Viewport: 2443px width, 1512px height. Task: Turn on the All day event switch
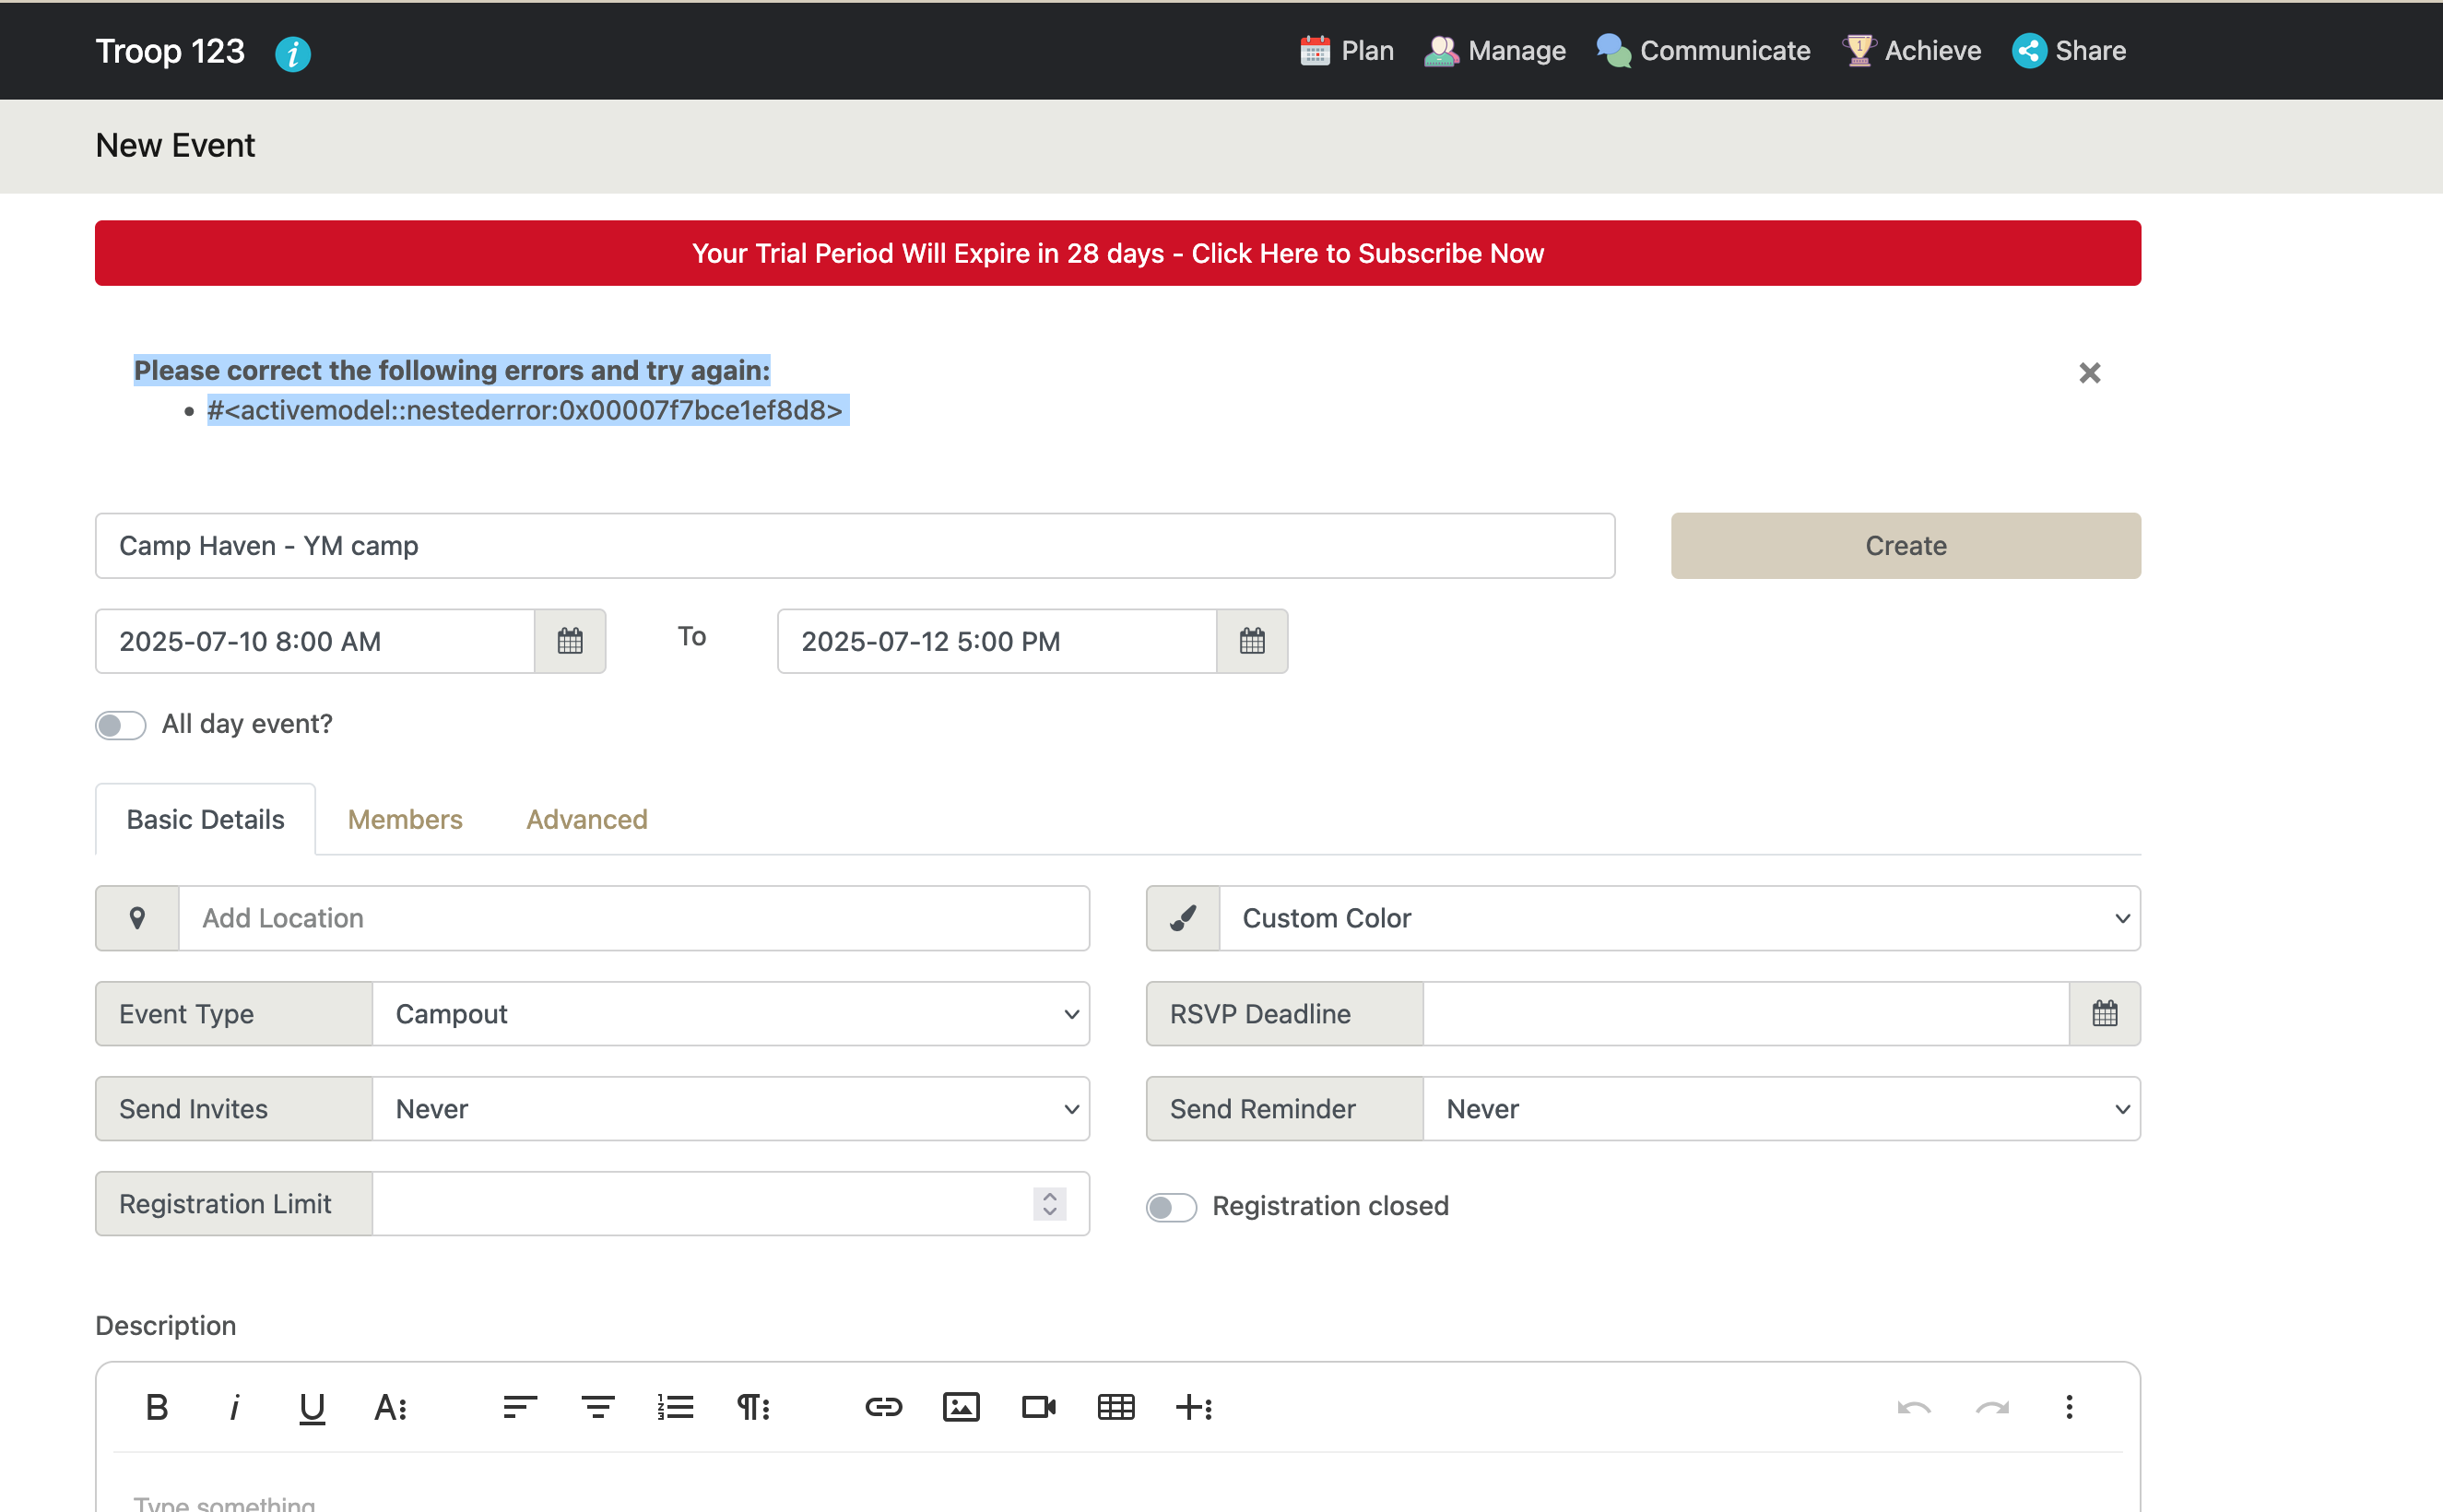120,724
